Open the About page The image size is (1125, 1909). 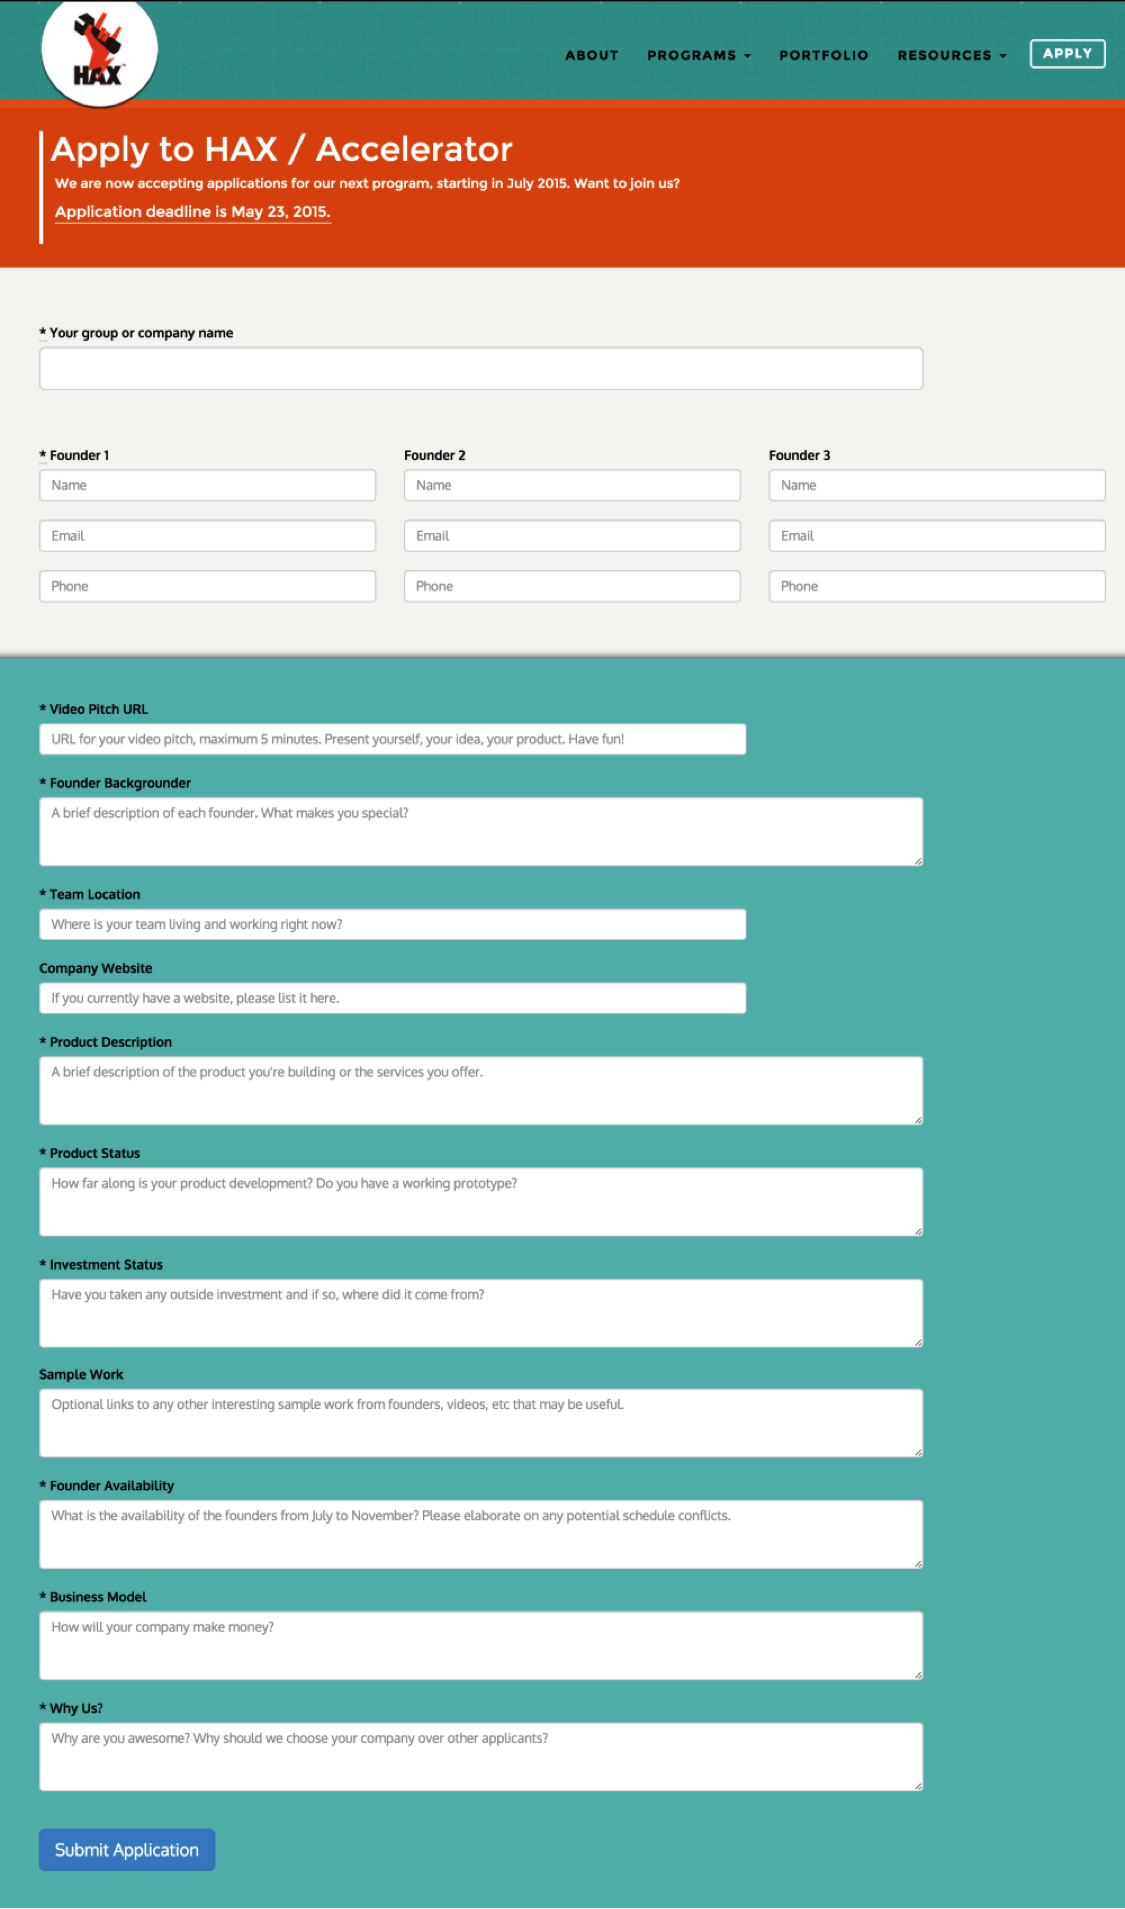click(x=592, y=55)
